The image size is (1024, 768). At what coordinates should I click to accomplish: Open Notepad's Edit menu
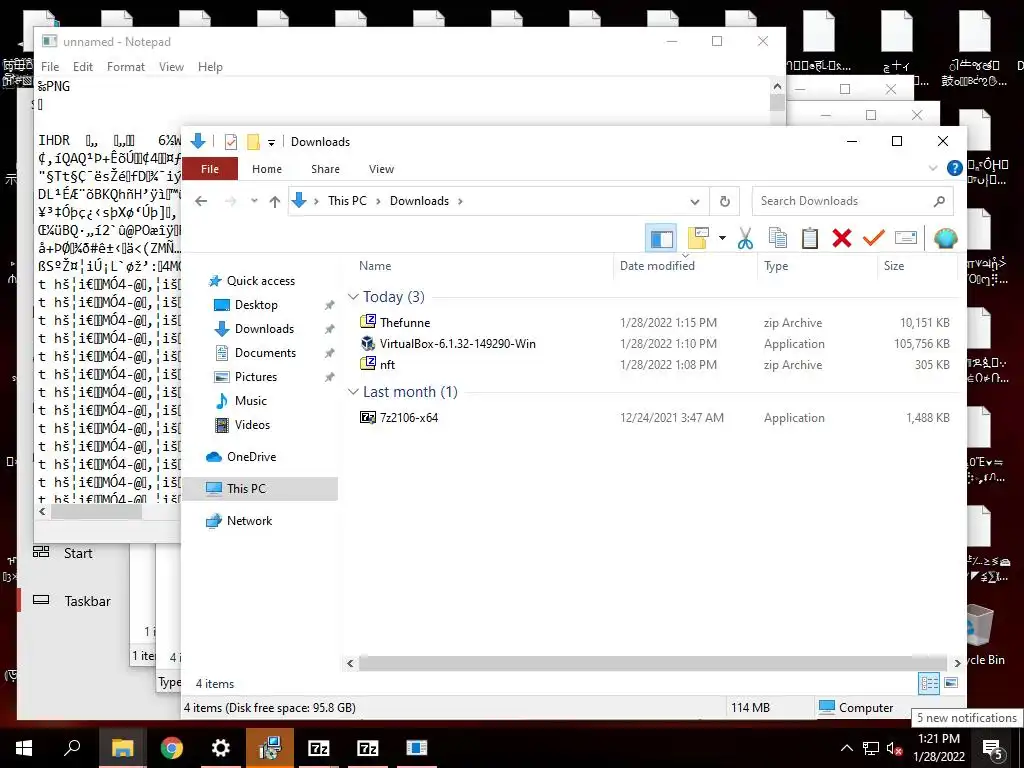coord(83,67)
